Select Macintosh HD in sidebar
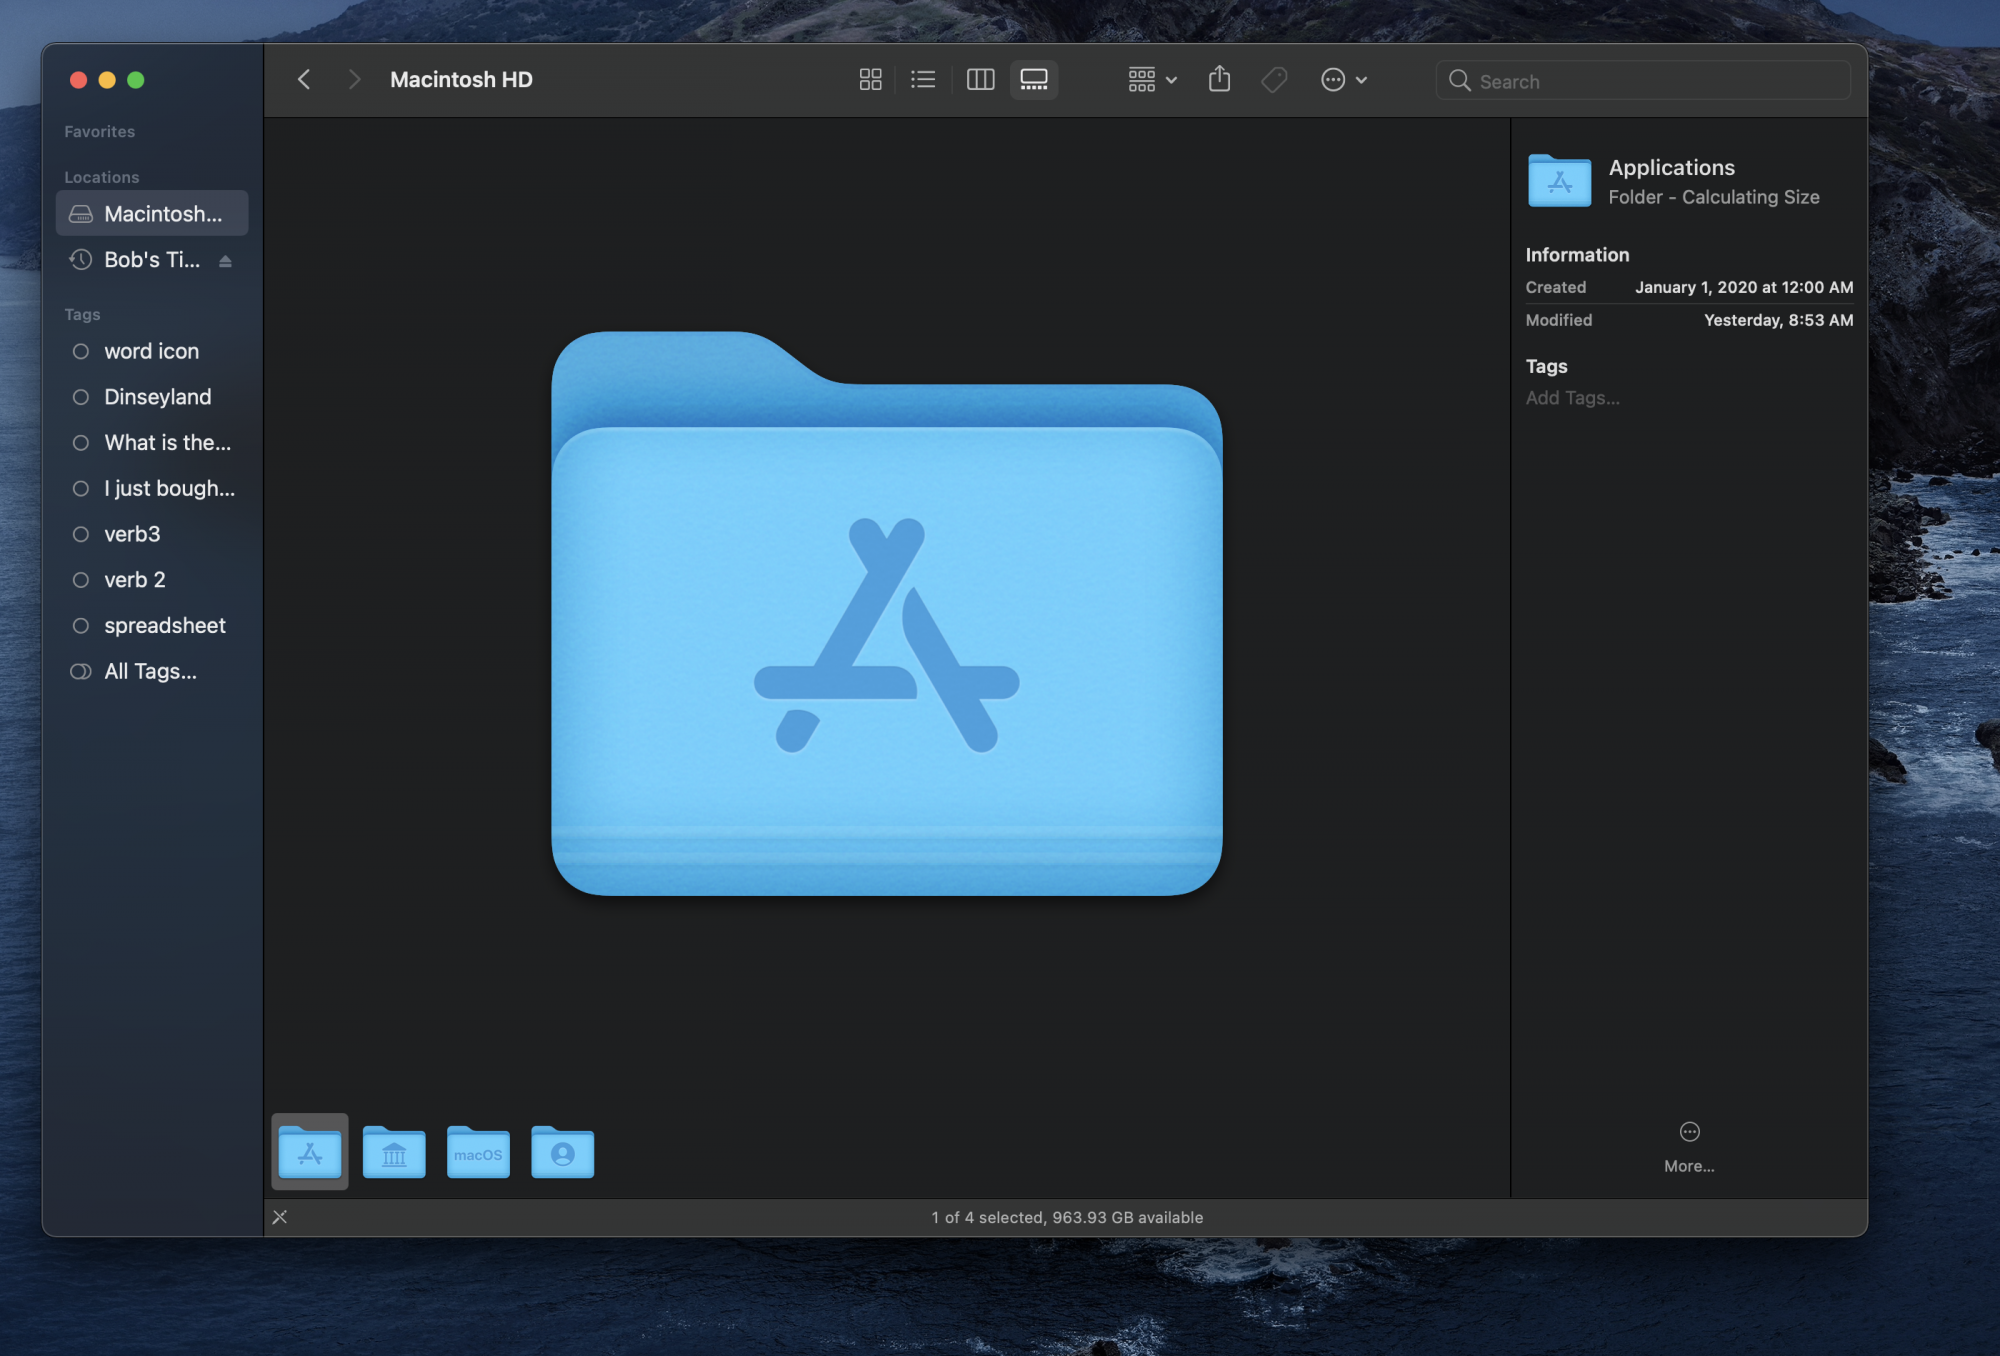Screen dimensions: 2000x1356 click(152, 213)
